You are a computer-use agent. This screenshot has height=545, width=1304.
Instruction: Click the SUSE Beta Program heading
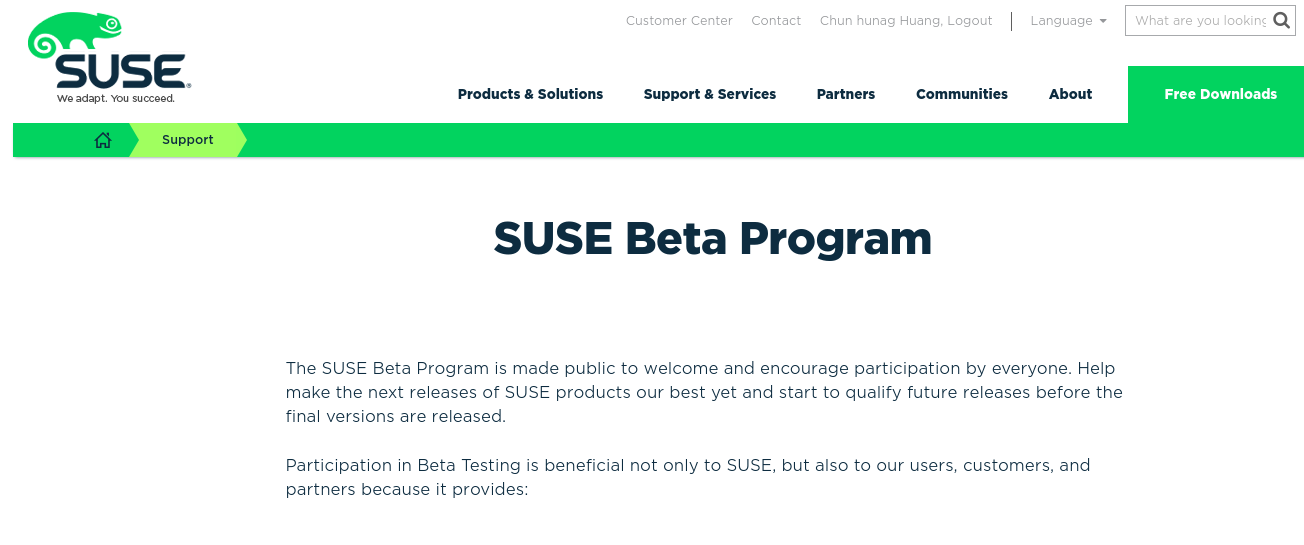[713, 238]
